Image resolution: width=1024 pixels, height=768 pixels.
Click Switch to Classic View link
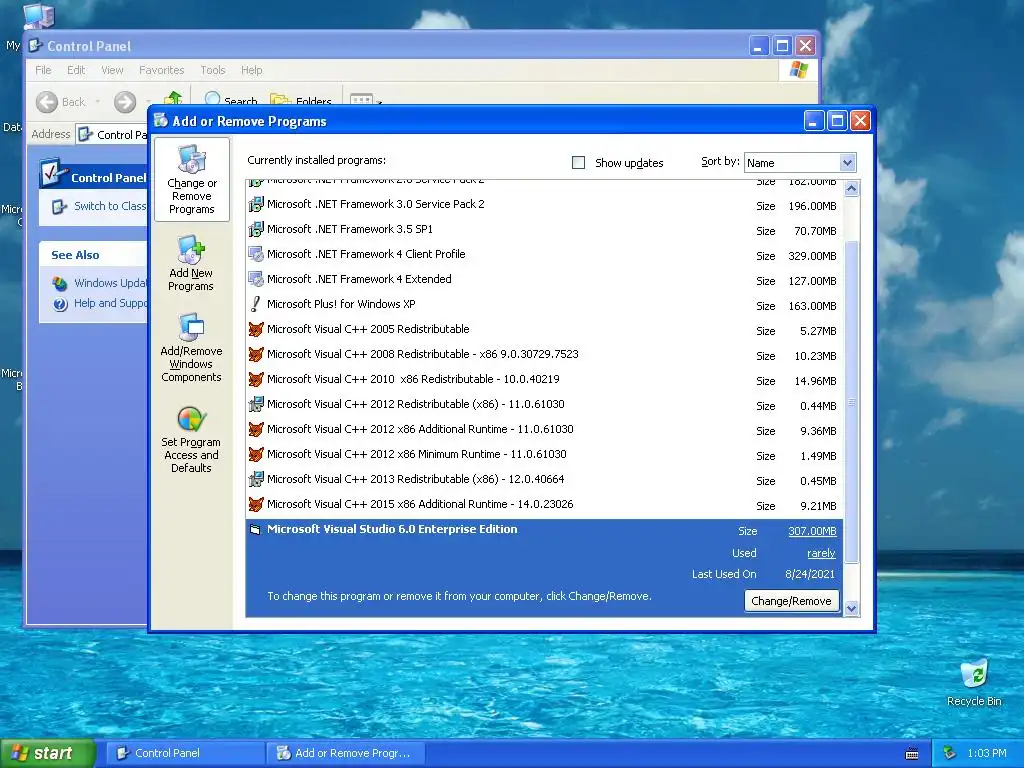click(110, 206)
